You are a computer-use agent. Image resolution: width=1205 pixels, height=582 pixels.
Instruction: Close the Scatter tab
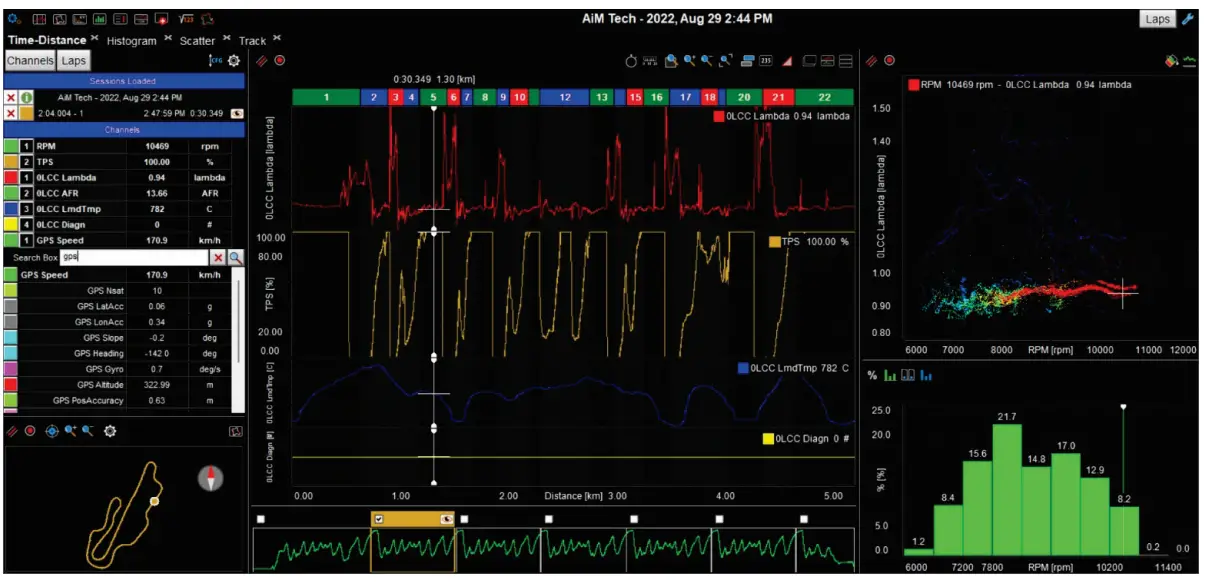(x=227, y=38)
